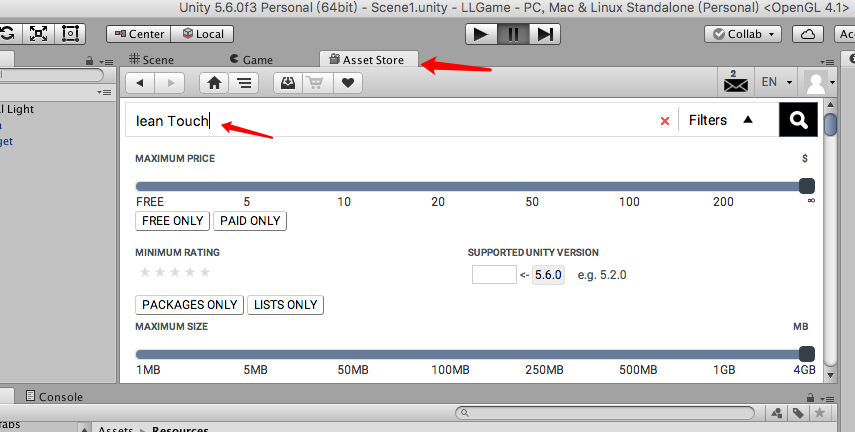This screenshot has height=432, width=855.
Task: Select the Scale tool icon
Action: pos(38,34)
